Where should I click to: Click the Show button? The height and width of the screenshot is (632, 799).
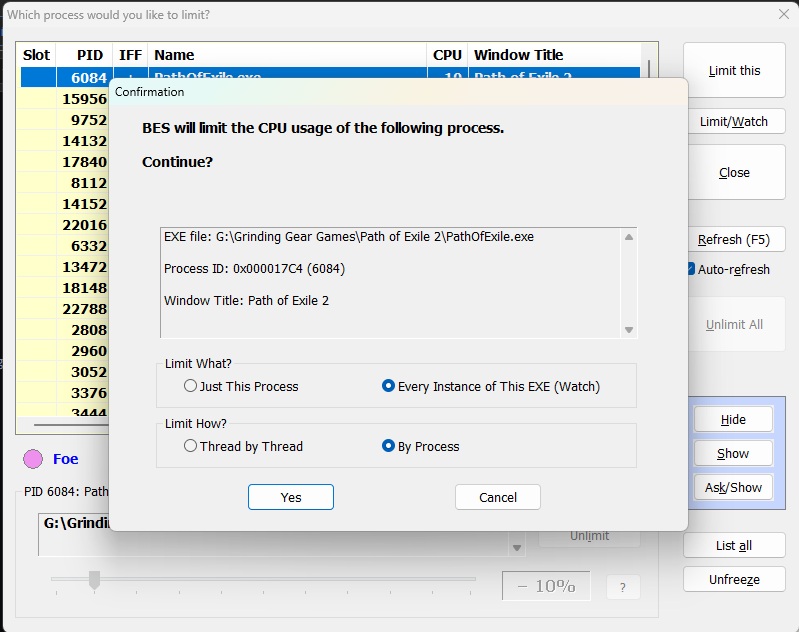click(733, 453)
